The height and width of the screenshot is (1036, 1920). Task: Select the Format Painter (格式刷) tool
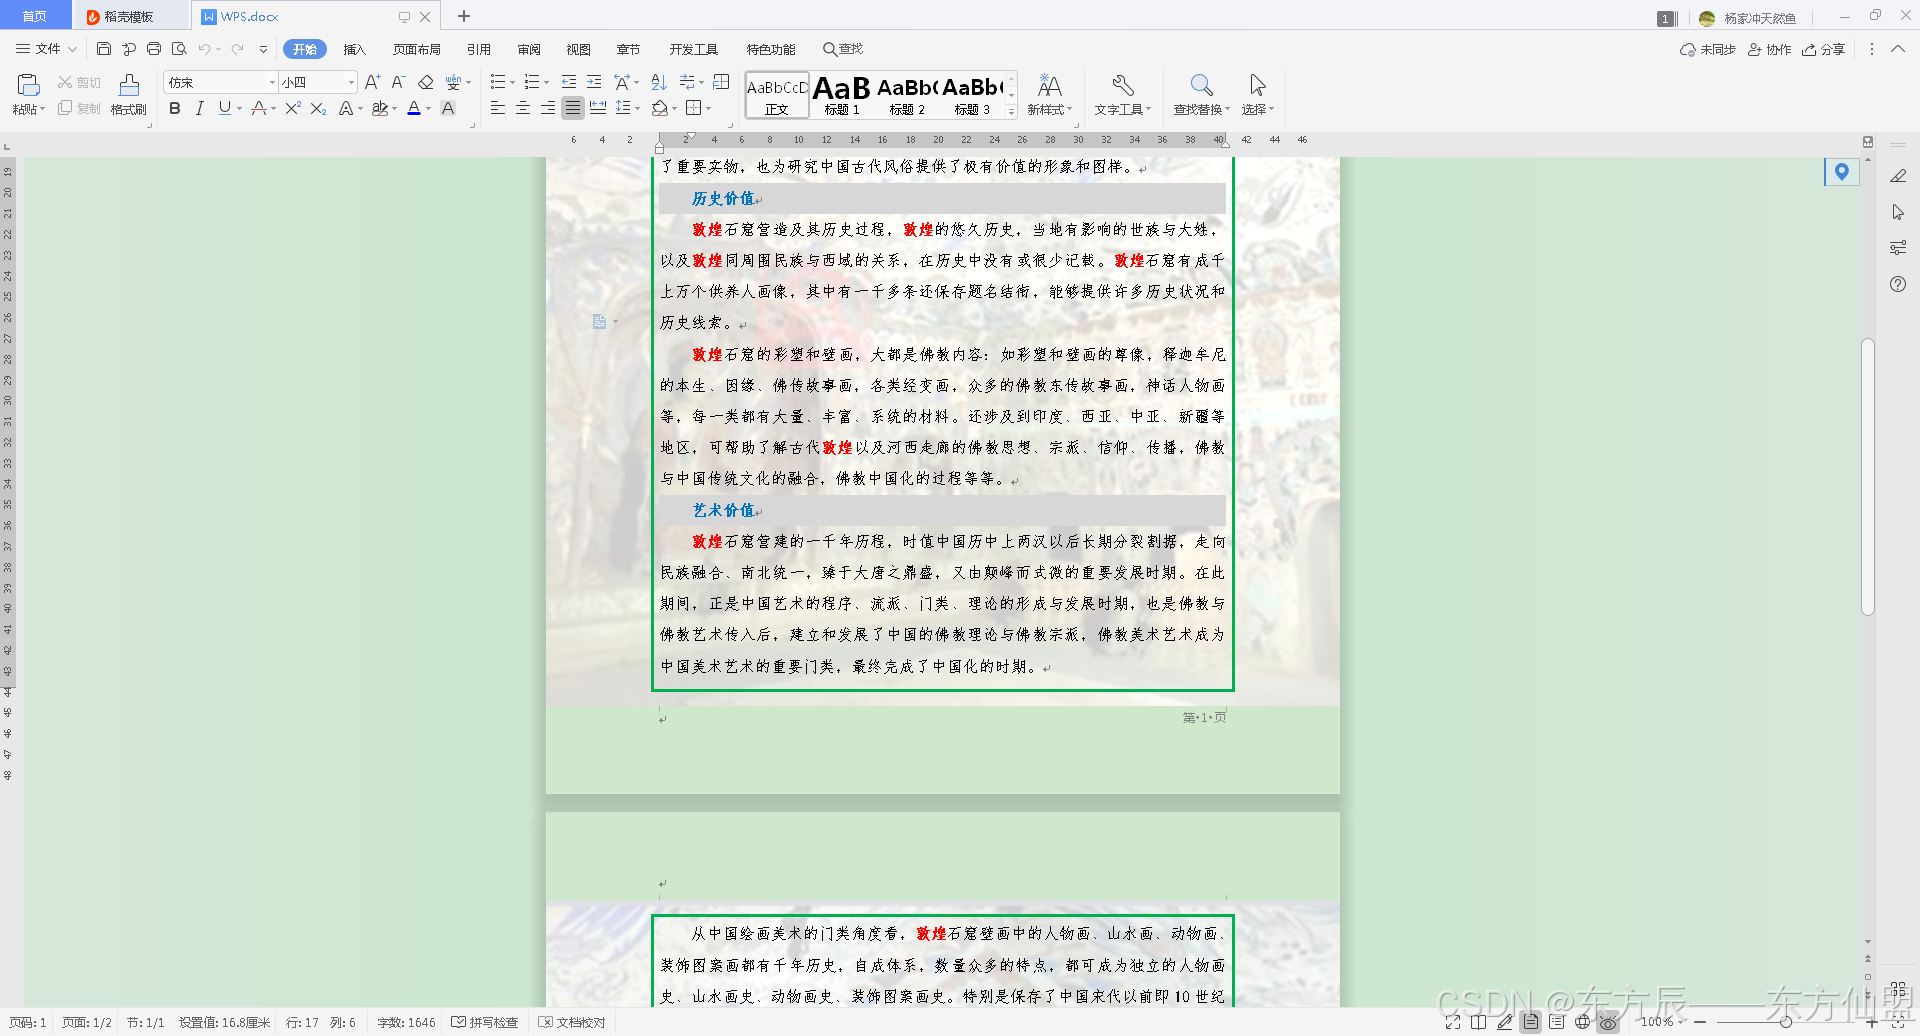tap(129, 95)
